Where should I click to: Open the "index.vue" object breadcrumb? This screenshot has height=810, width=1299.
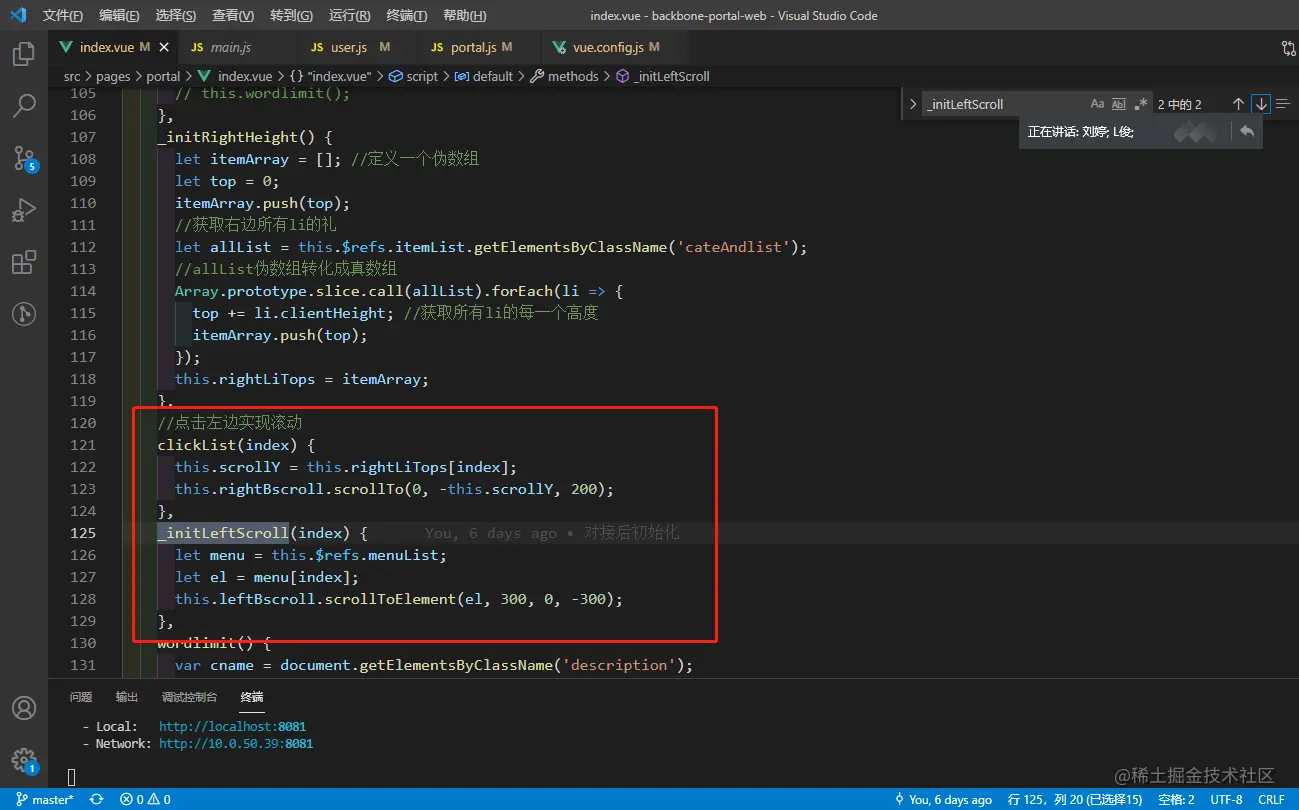[x=331, y=76]
